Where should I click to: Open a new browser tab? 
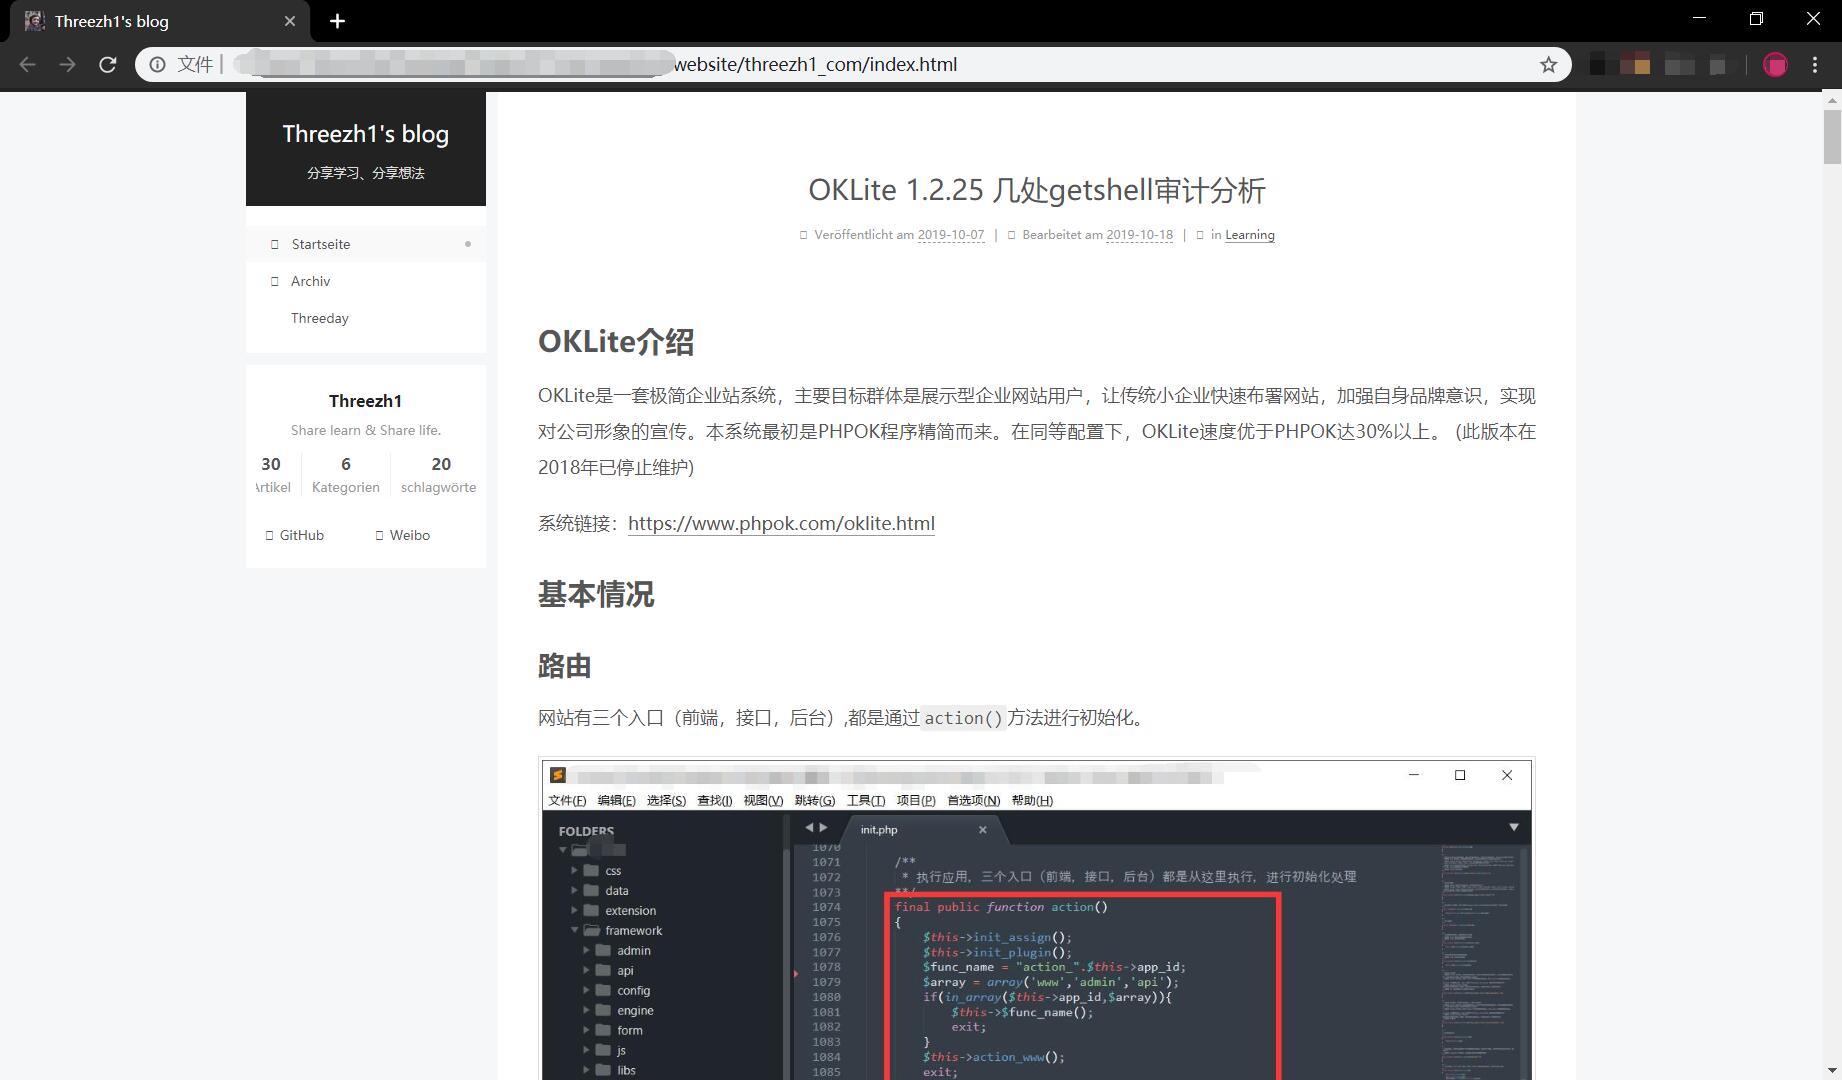tap(337, 21)
